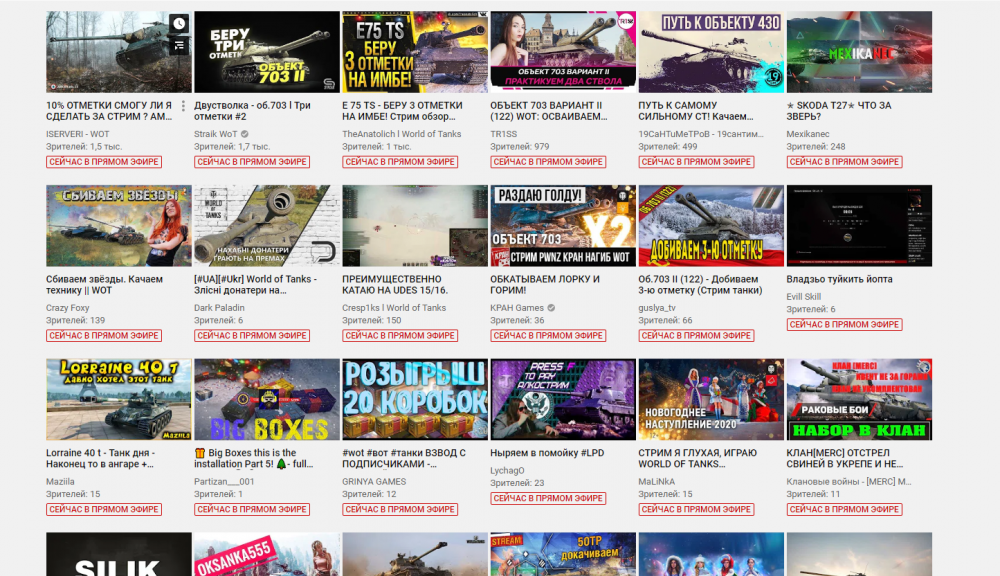
Task: Open the 'ПУТЬ К ОБЪЕКТУ 430' thumbnail
Action: click(711, 52)
